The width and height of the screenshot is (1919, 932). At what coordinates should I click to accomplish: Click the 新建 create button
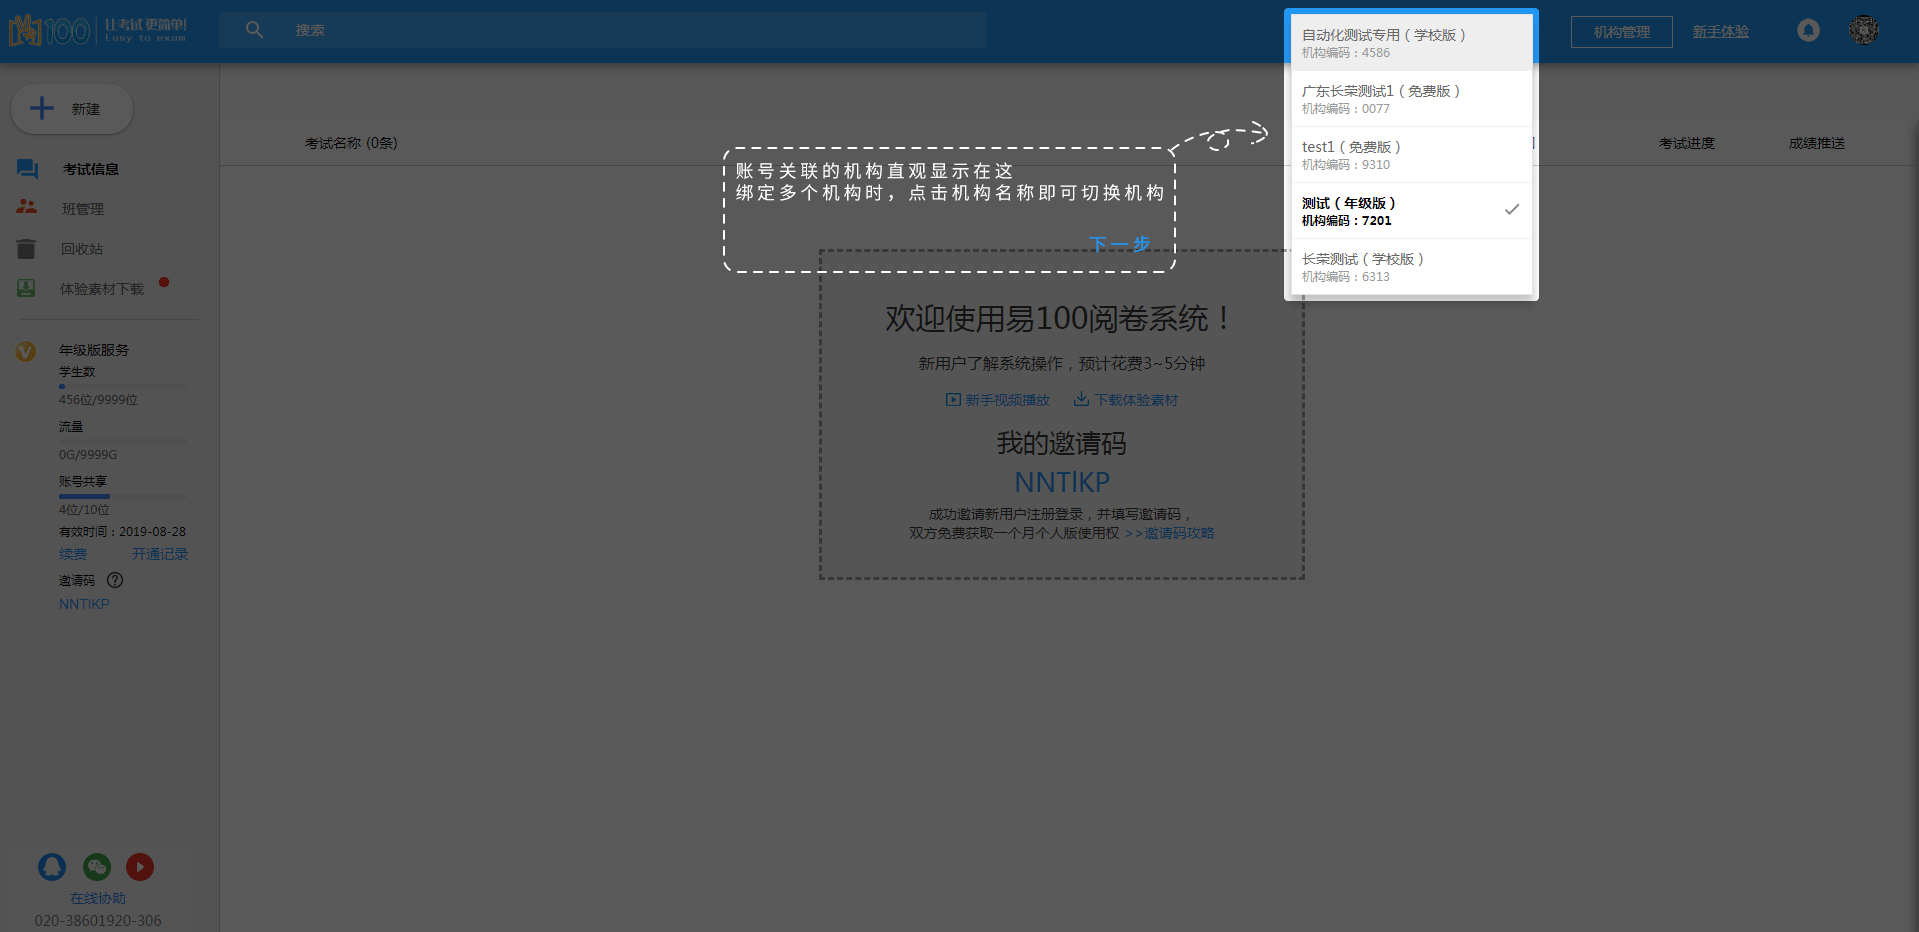(72, 109)
